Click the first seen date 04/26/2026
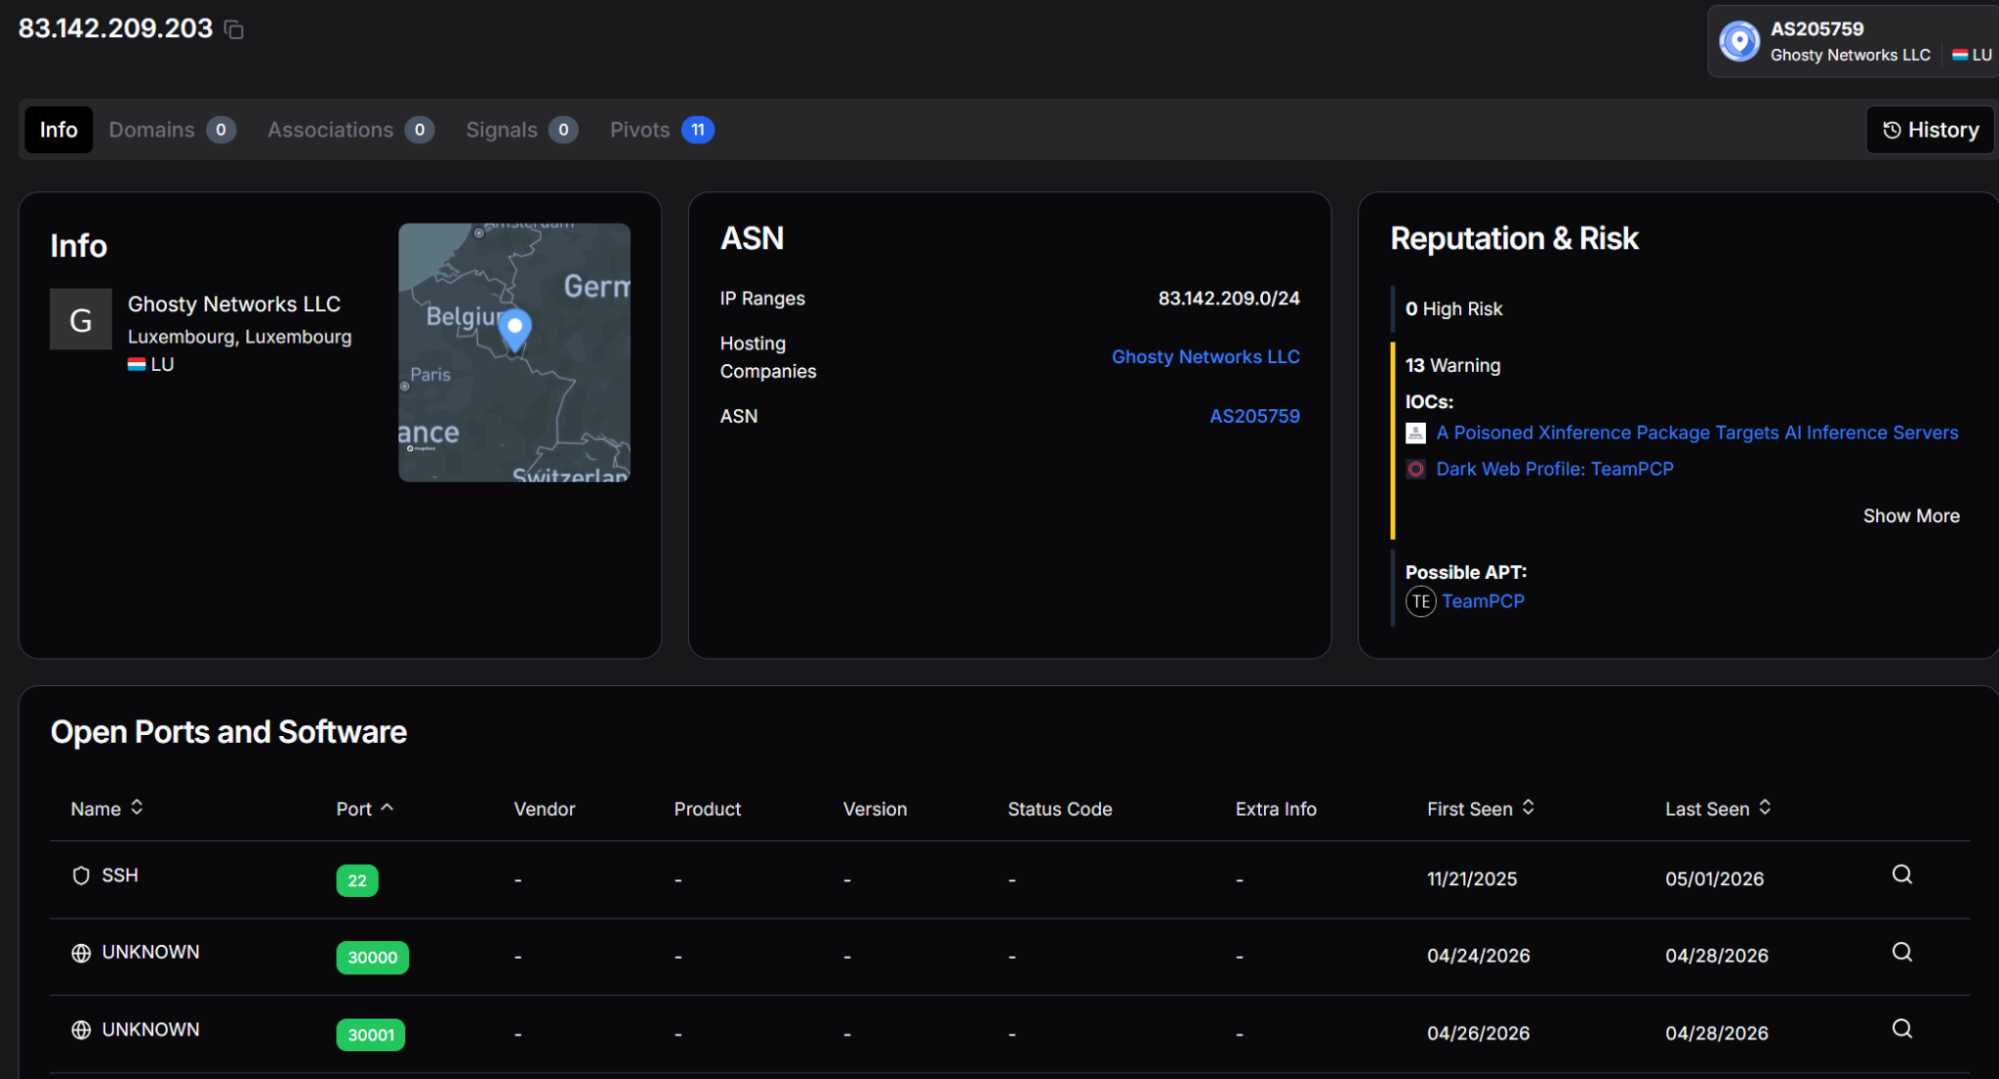The width and height of the screenshot is (1999, 1079). (x=1478, y=1033)
